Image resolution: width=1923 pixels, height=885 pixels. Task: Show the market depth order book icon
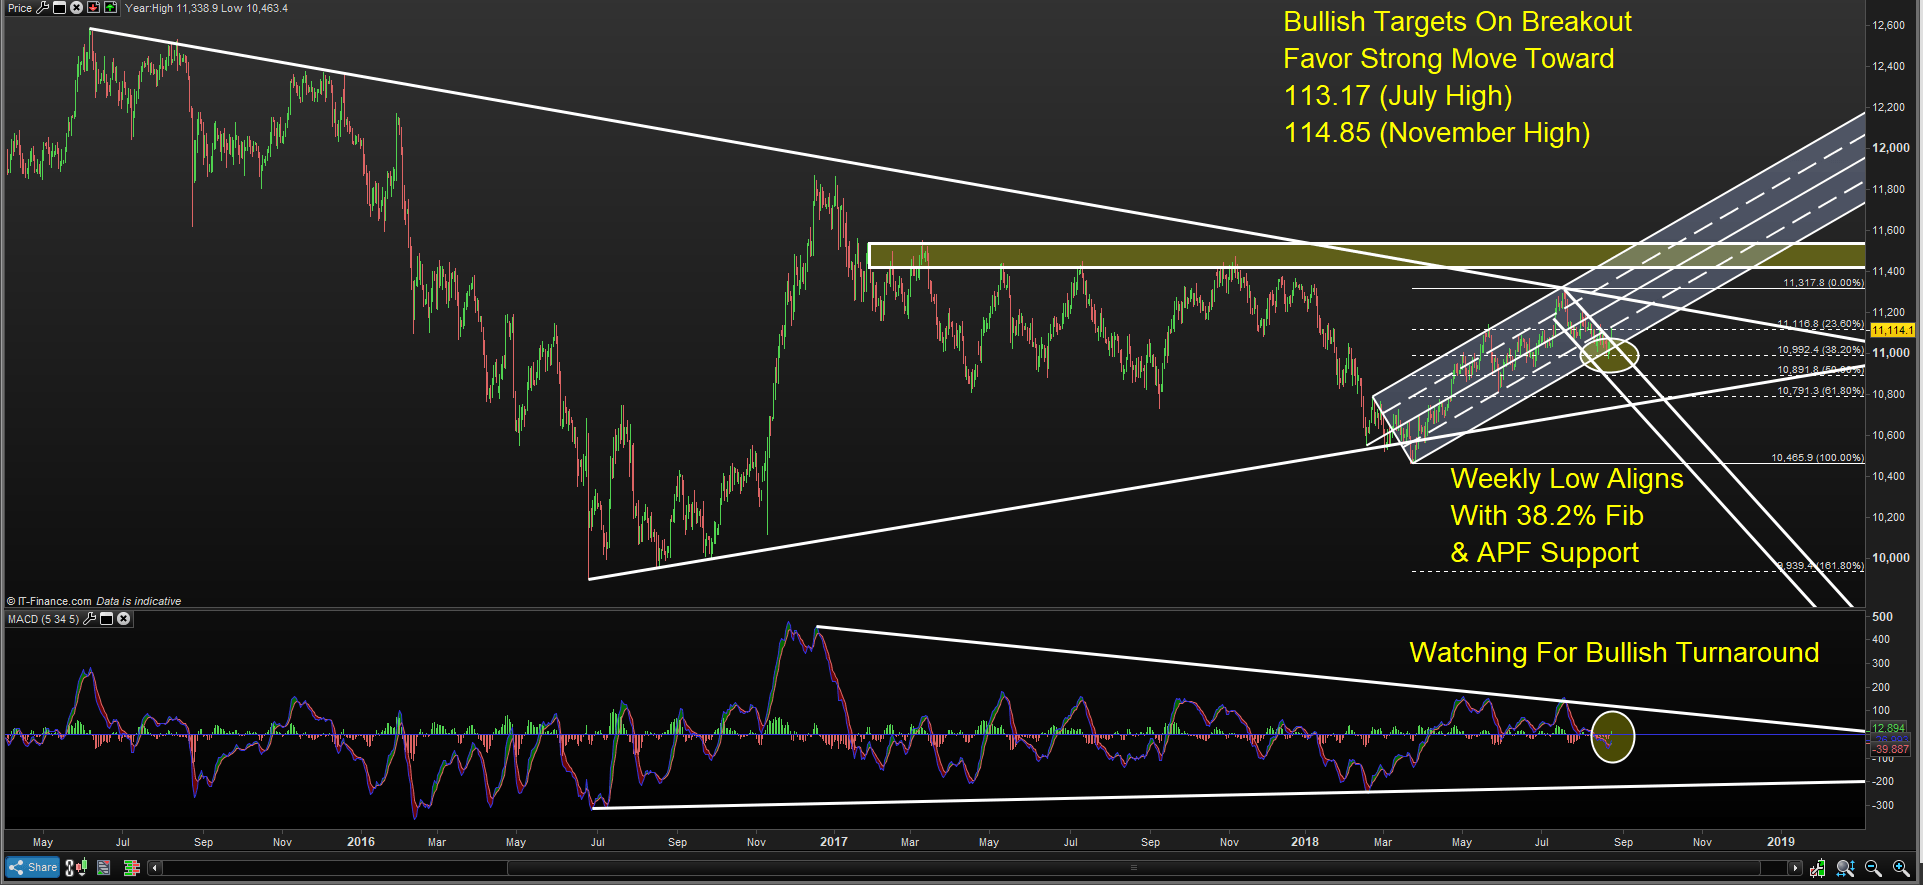click(x=131, y=868)
